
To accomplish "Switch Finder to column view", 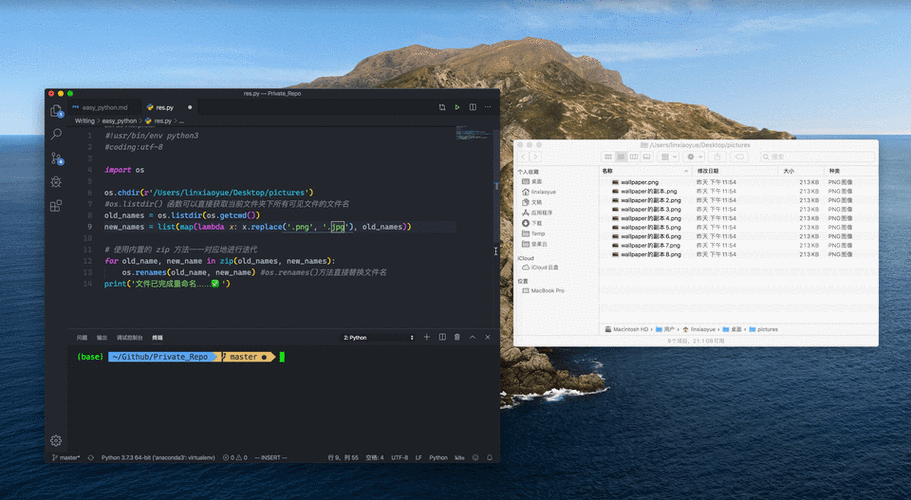I will click(x=634, y=157).
